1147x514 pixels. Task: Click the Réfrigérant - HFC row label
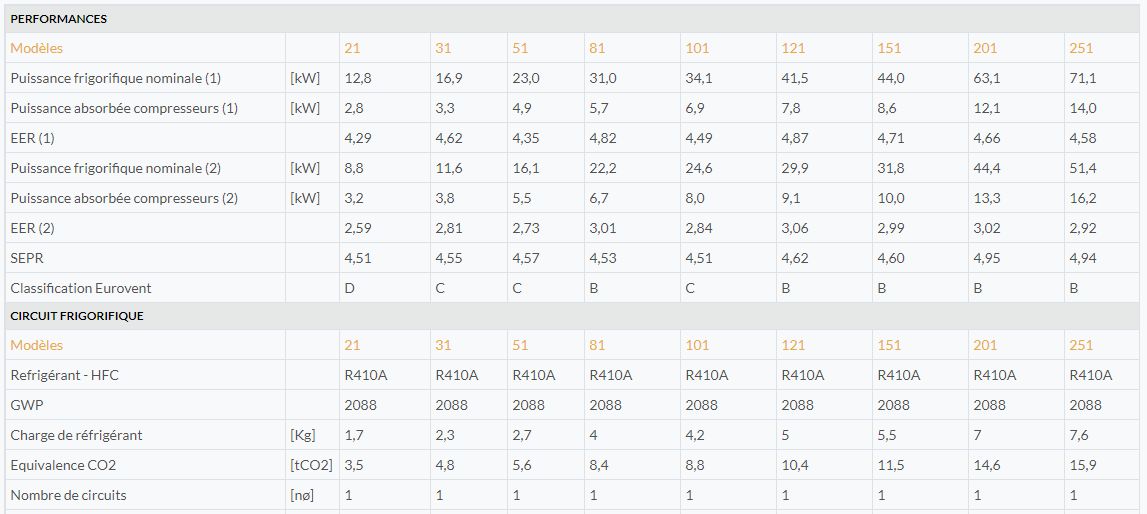pyautogui.click(x=67, y=375)
